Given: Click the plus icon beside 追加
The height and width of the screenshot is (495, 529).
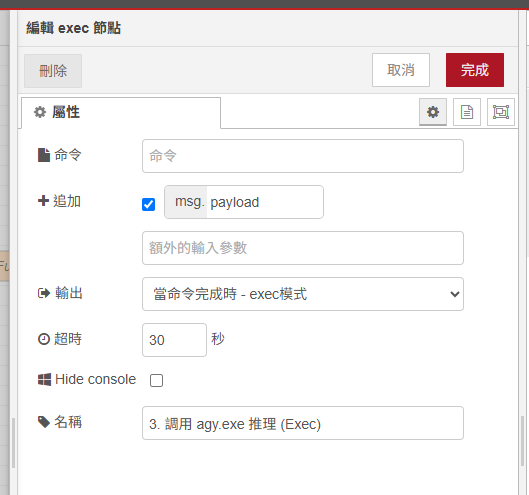Looking at the screenshot, I should (x=44, y=201).
